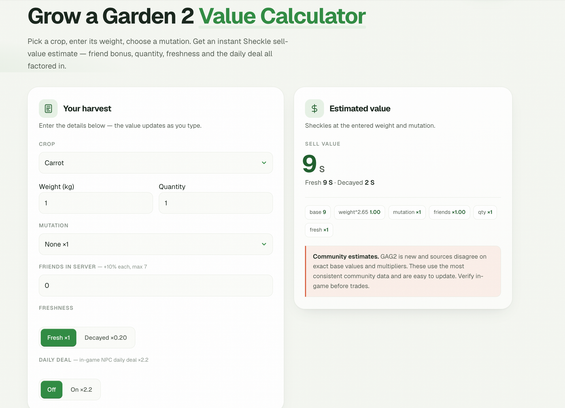
Task: Open the Crop dropdown showing Carrot
Action: (156, 163)
